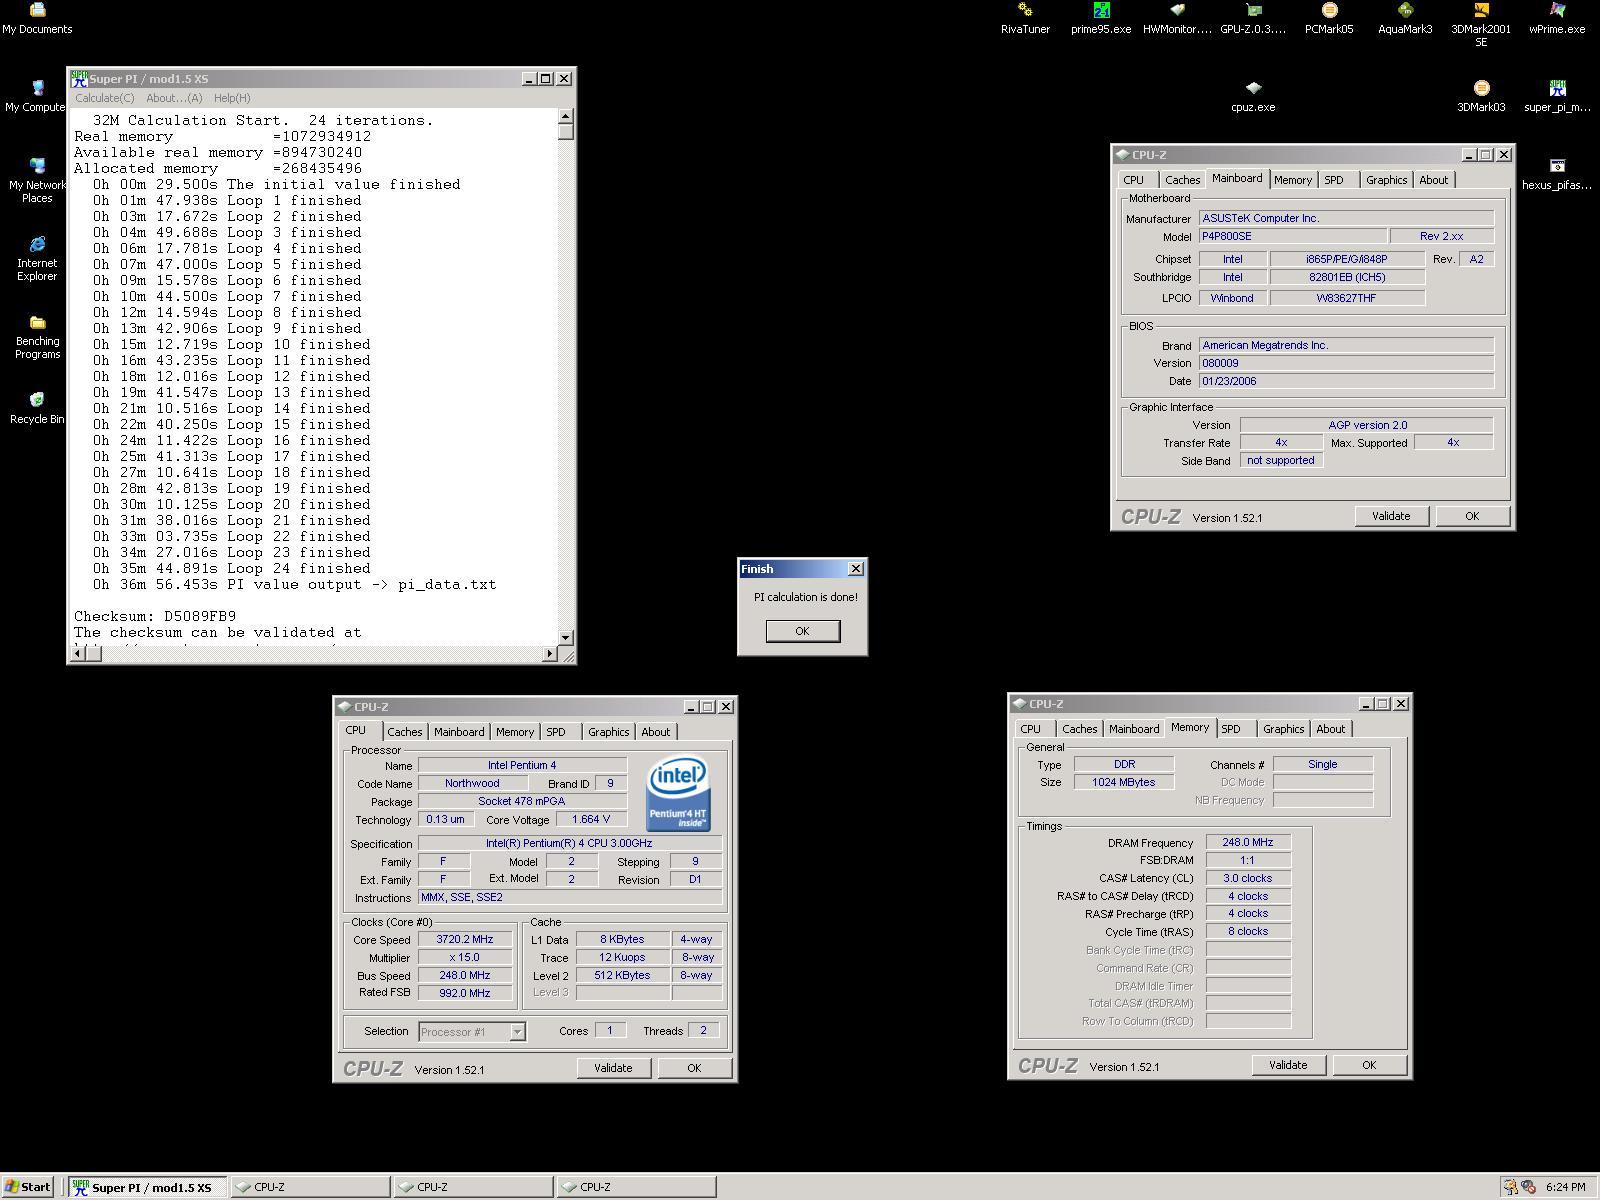The image size is (1600, 1200).
Task: Open the PCMark05 desktop icon
Action: (x=1329, y=18)
